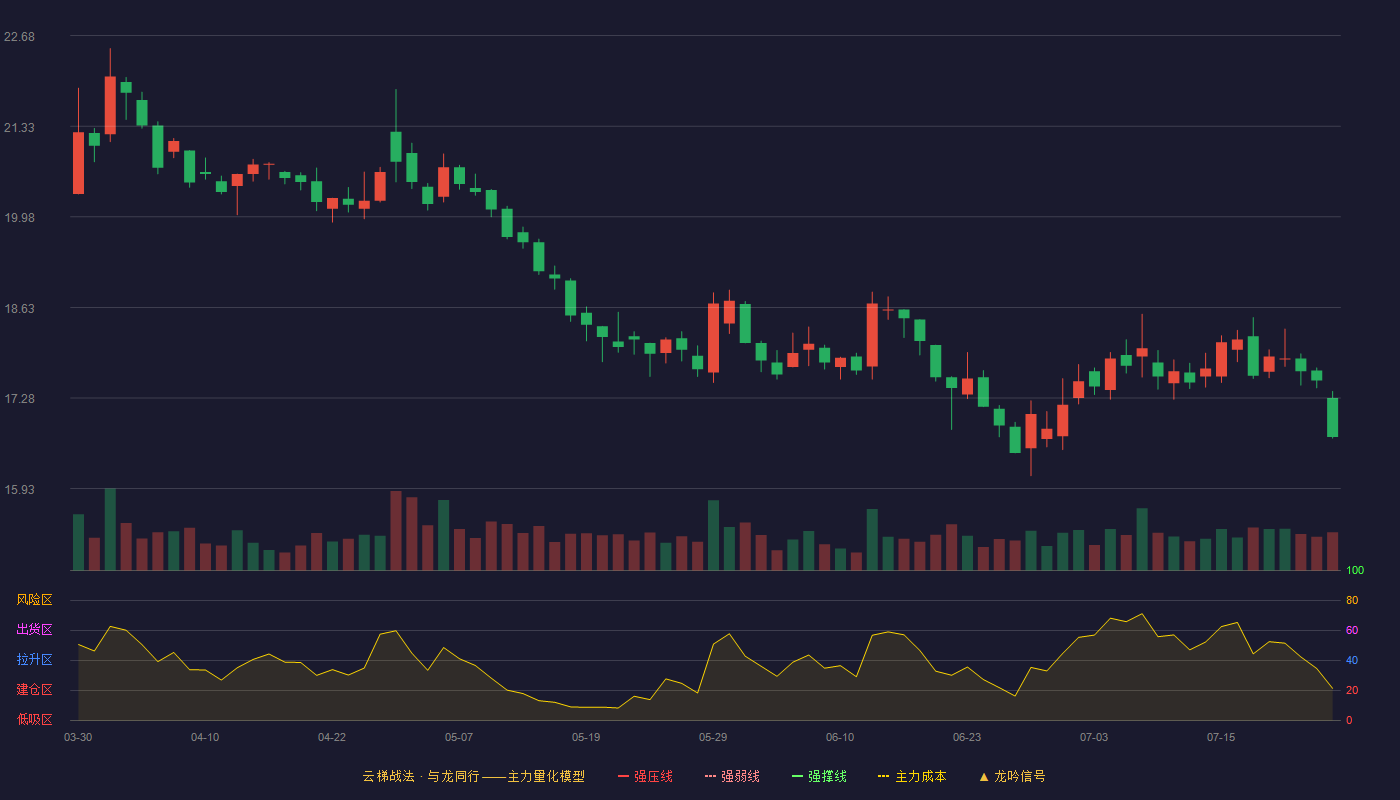The width and height of the screenshot is (1400, 800).
Task: Click the 06-23 date label
Action: pos(967,737)
